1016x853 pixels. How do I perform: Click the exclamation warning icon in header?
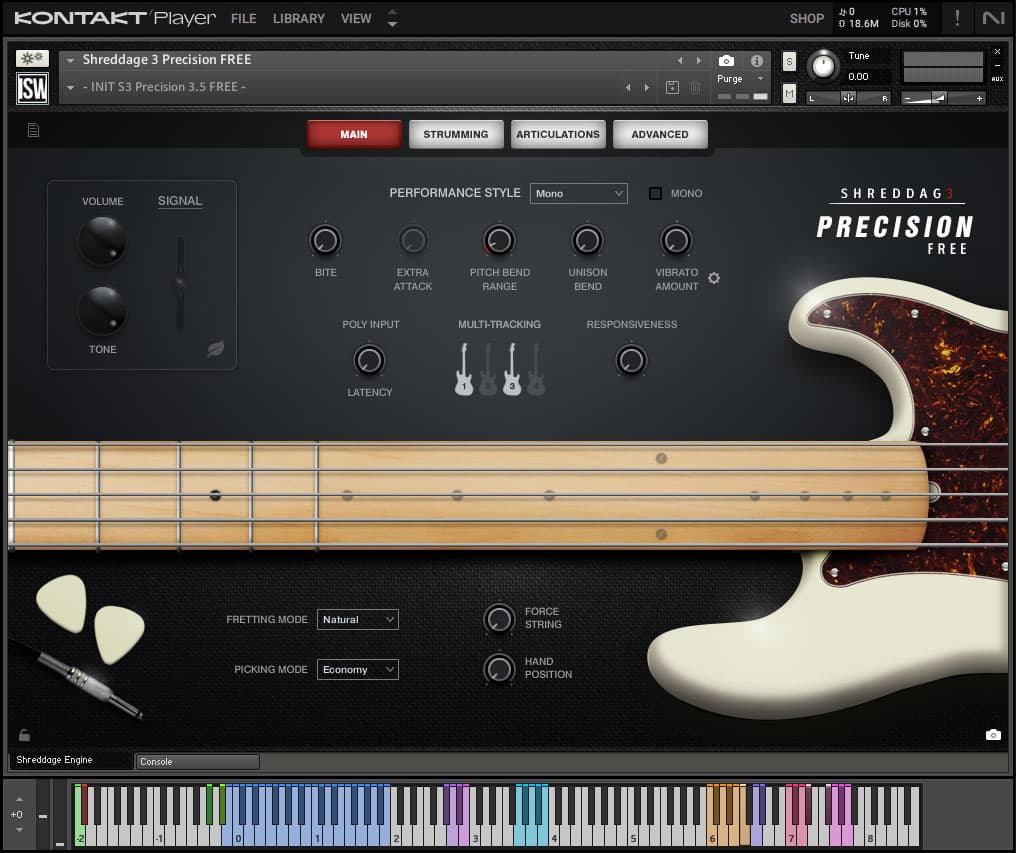pyautogui.click(x=957, y=18)
